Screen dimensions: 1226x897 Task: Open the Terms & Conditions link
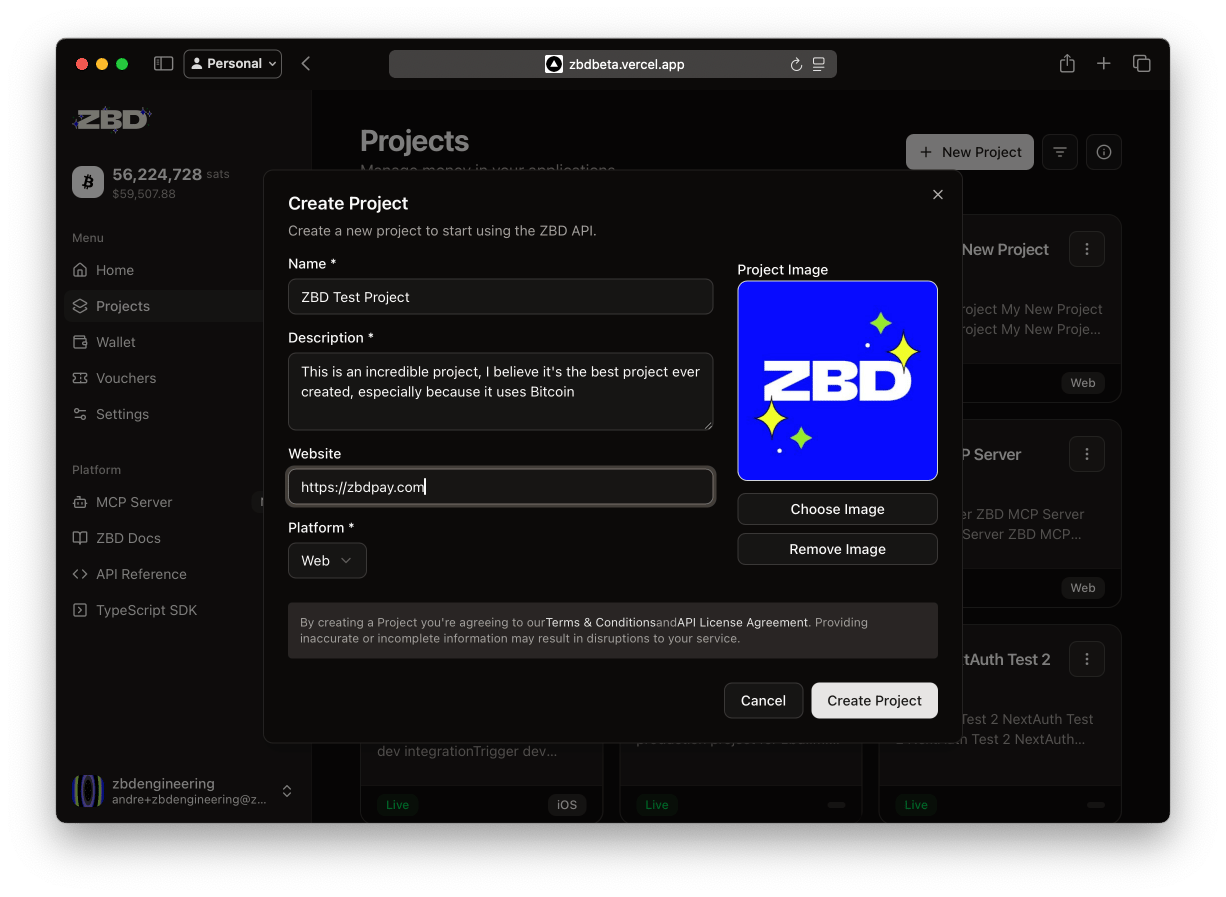(601, 622)
